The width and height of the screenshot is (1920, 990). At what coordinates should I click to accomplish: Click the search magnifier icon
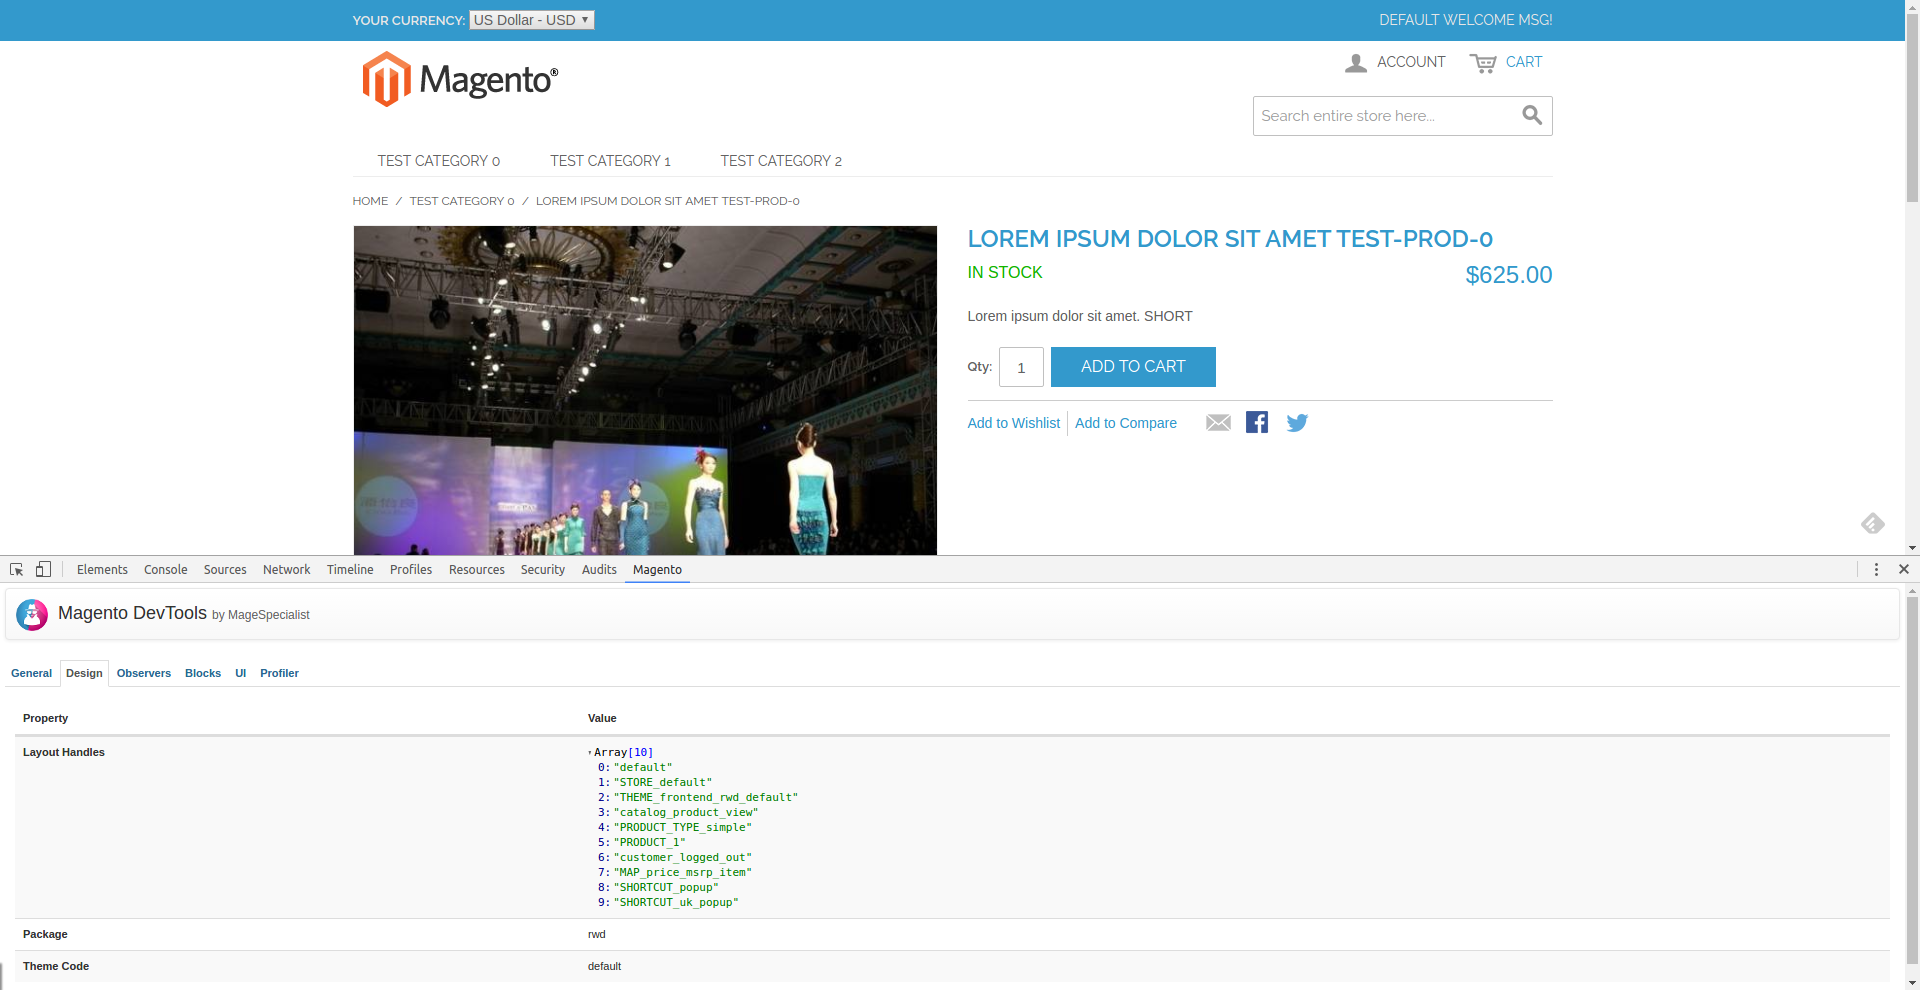pyautogui.click(x=1532, y=116)
